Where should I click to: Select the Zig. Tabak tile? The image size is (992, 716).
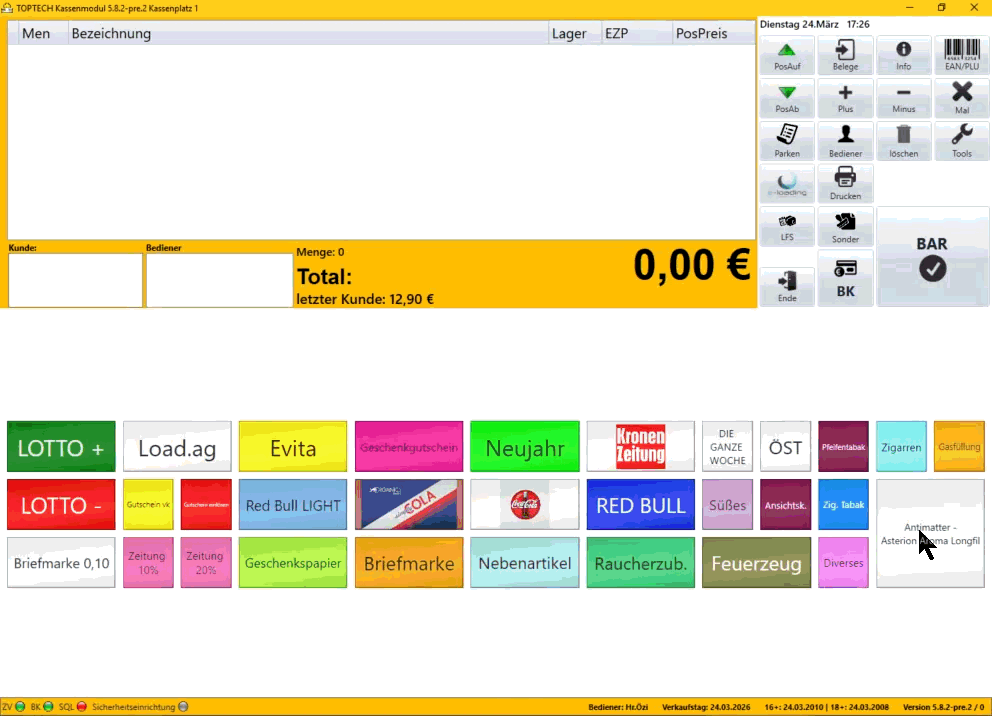tap(843, 505)
